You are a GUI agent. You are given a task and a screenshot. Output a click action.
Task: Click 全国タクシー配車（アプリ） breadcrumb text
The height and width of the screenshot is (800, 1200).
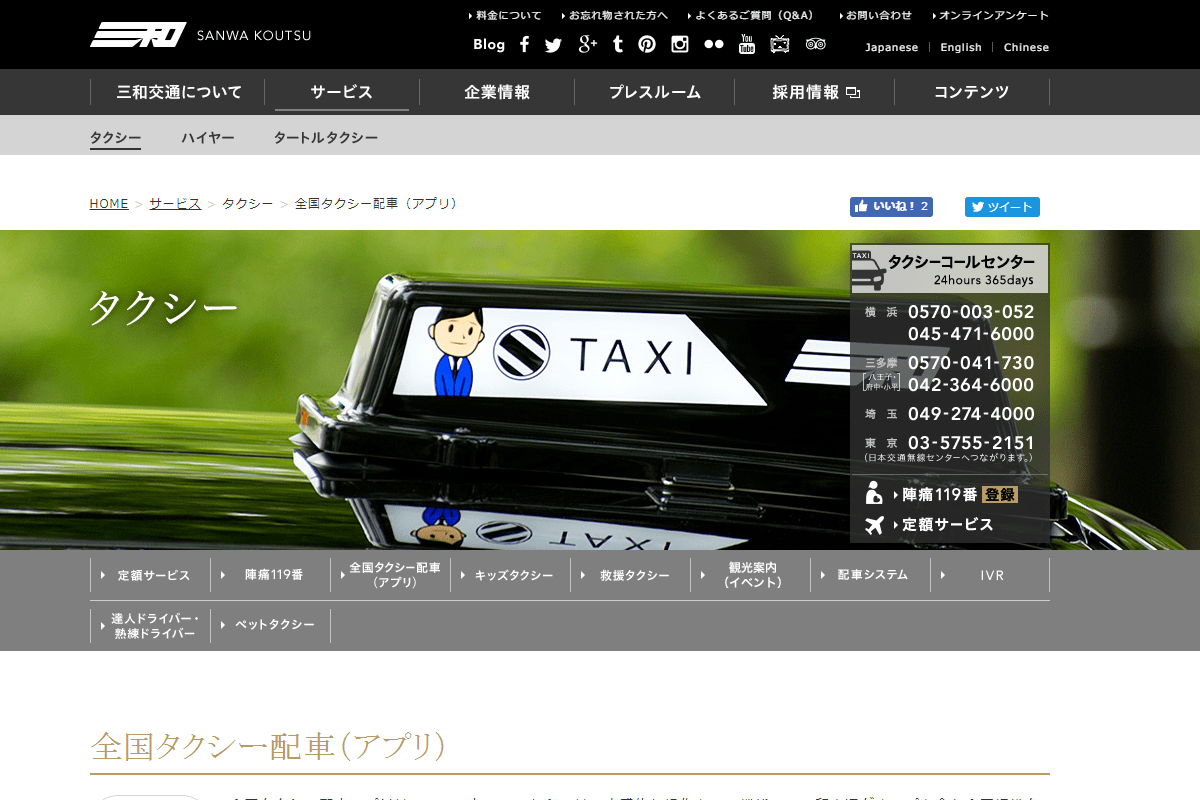tap(378, 204)
